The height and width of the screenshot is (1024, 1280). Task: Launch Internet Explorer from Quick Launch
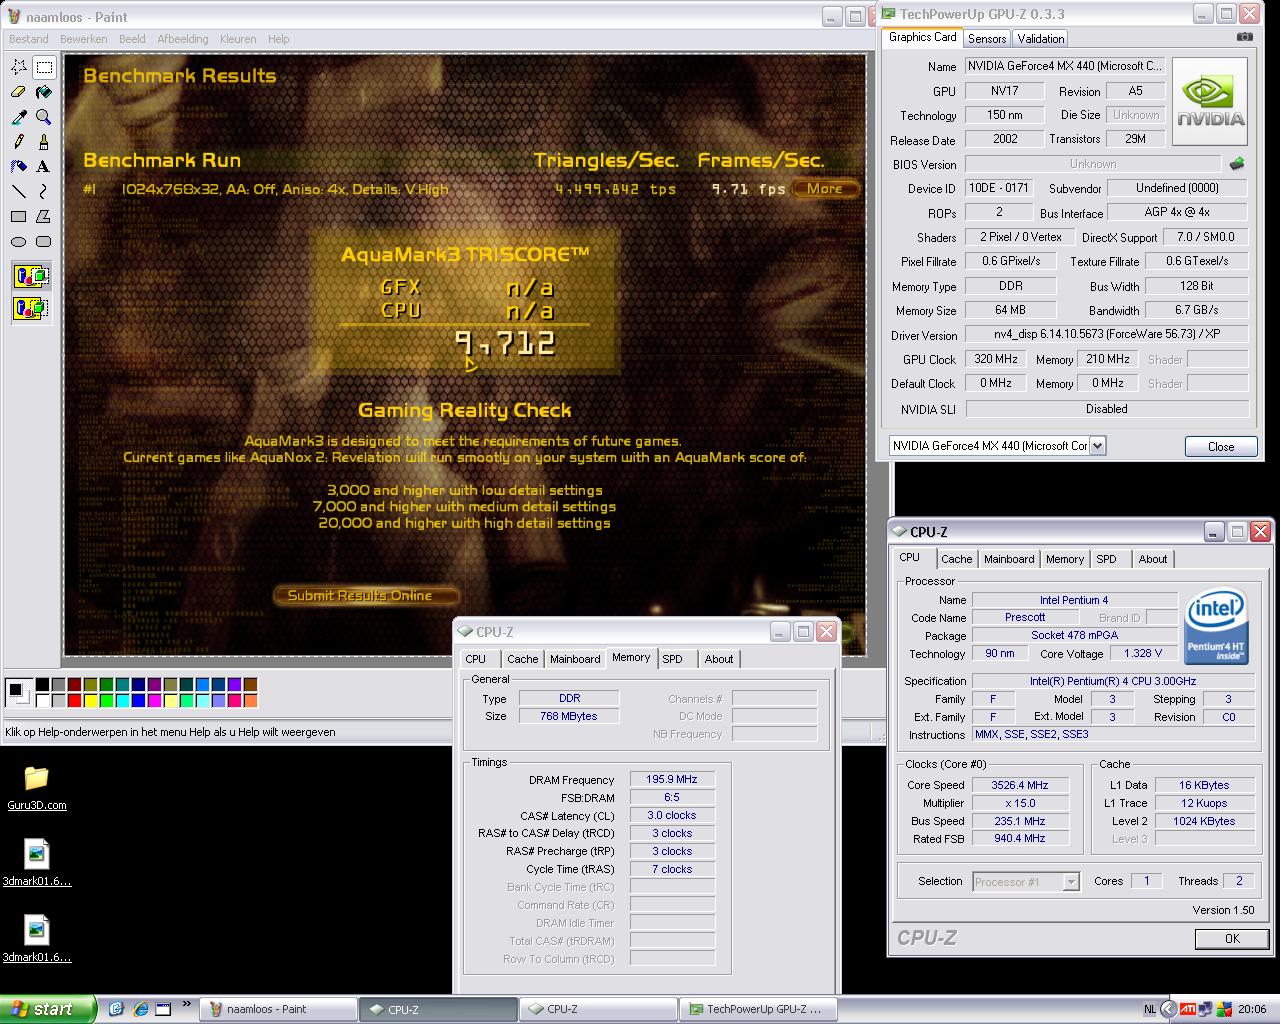tap(141, 1009)
